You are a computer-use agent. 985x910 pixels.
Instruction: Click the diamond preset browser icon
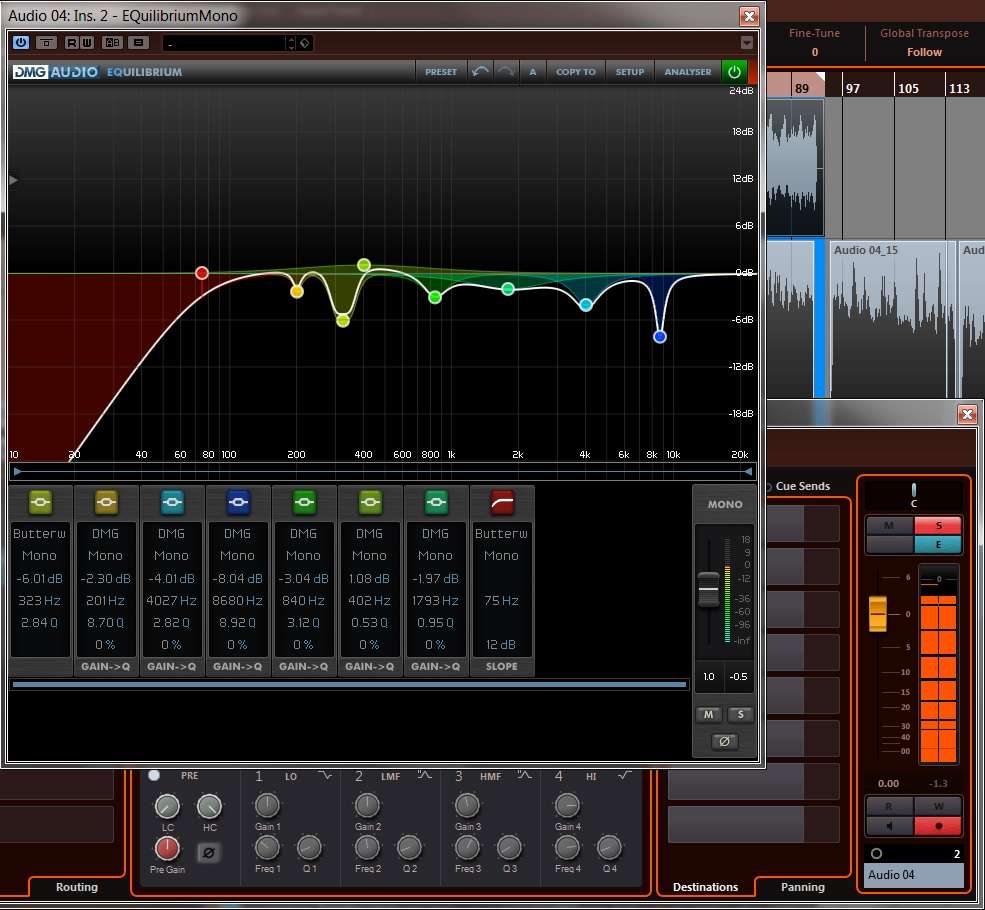pos(305,43)
